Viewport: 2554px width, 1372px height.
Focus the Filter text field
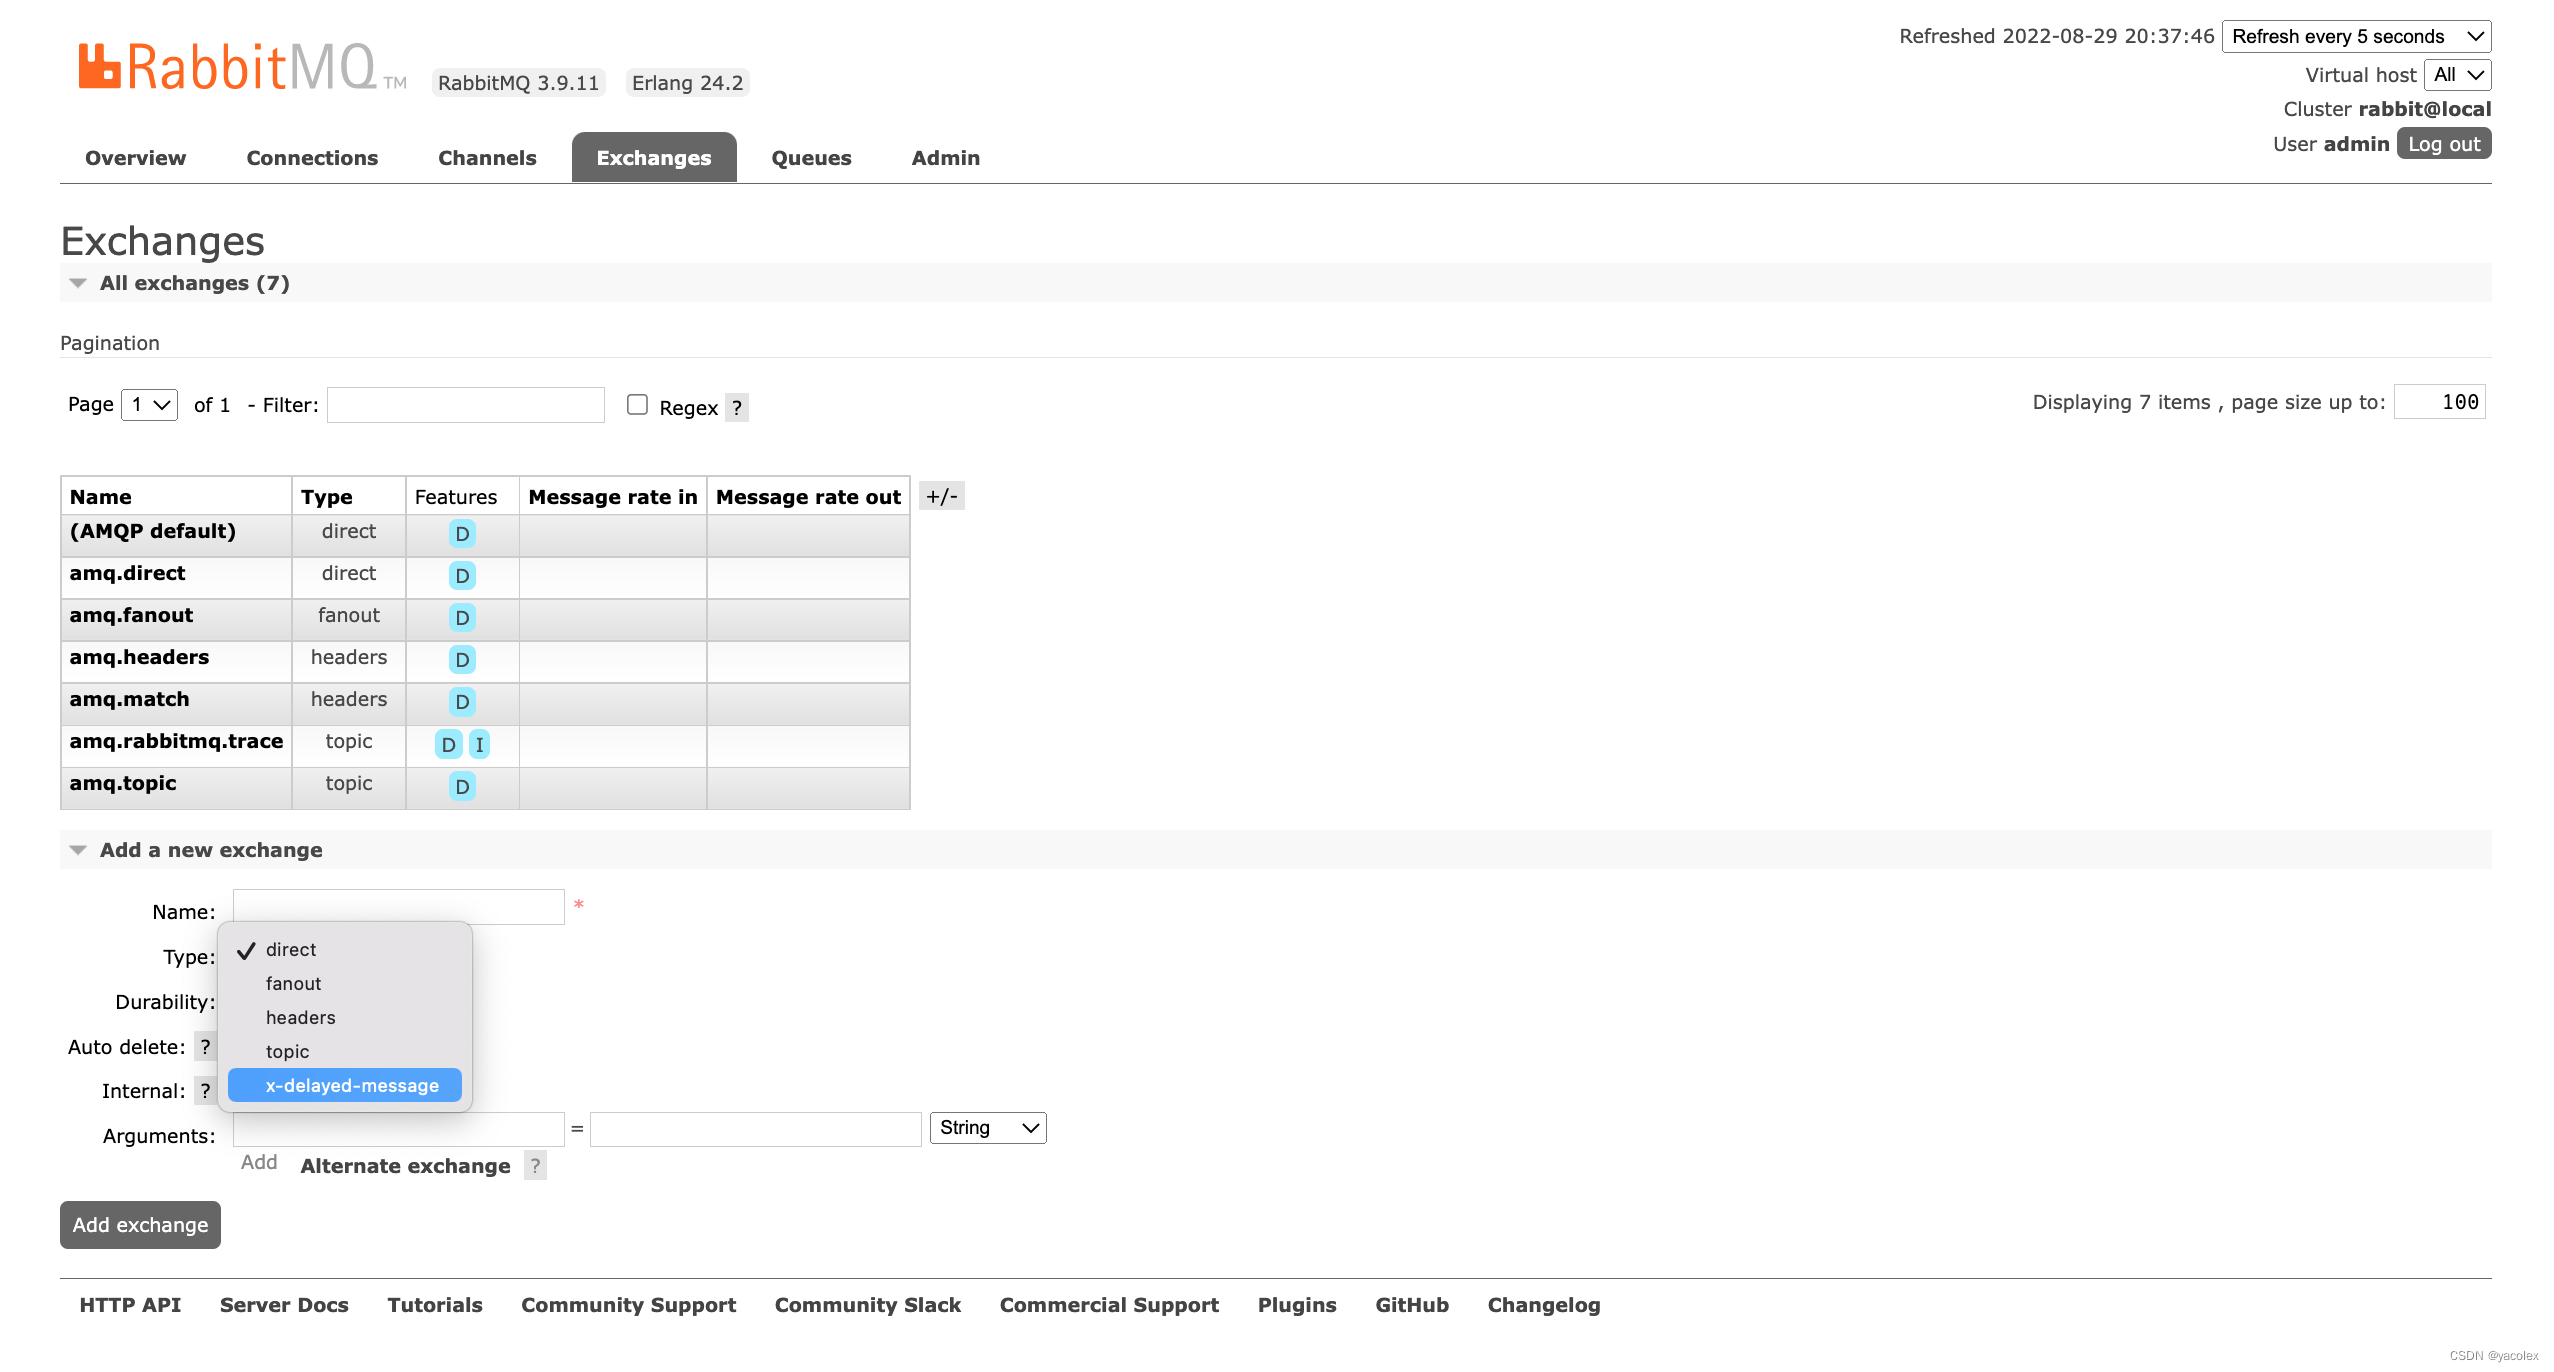(466, 404)
